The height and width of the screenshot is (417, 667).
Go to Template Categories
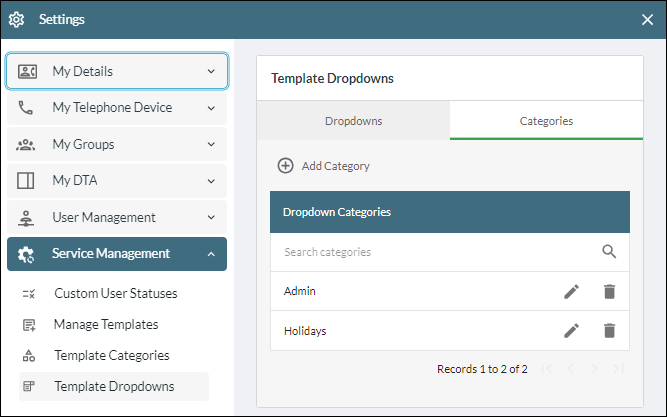click(111, 355)
